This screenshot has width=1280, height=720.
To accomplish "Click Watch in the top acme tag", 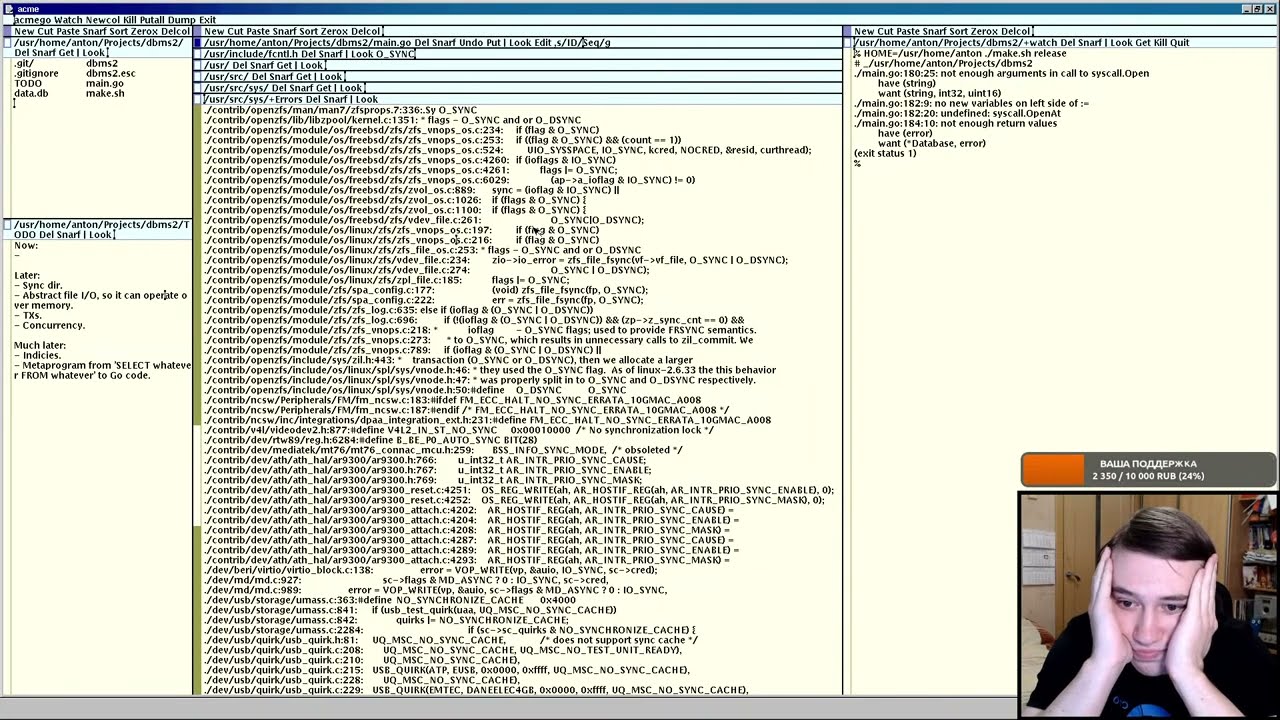I will tap(67, 20).
